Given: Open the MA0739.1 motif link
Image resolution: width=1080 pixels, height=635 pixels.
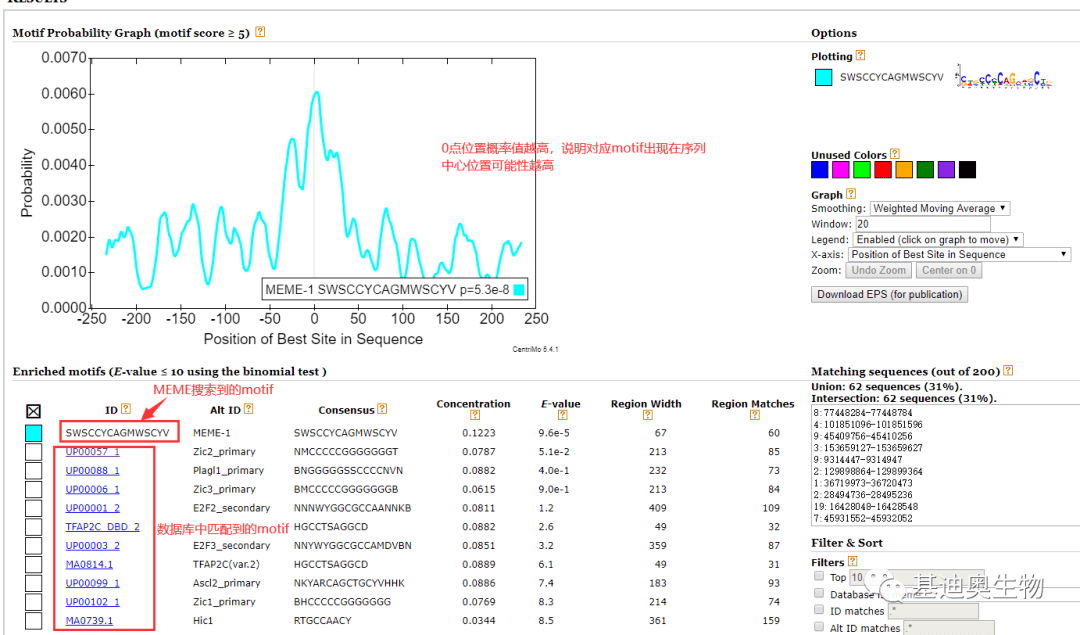Looking at the screenshot, I should pyautogui.click(x=90, y=621).
